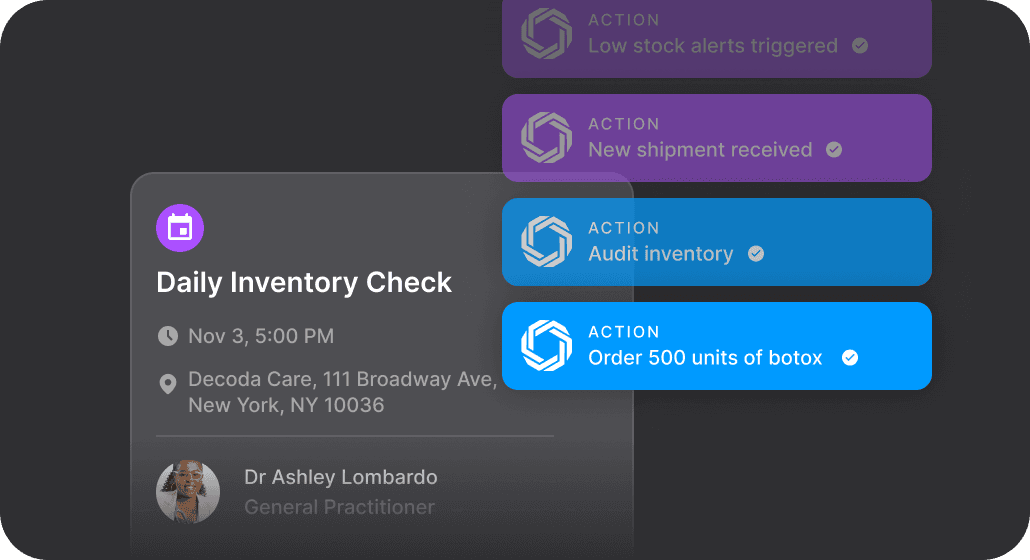This screenshot has height=560, width=1030.
Task: Click the logo on Order 500 units card
Action: (x=546, y=346)
